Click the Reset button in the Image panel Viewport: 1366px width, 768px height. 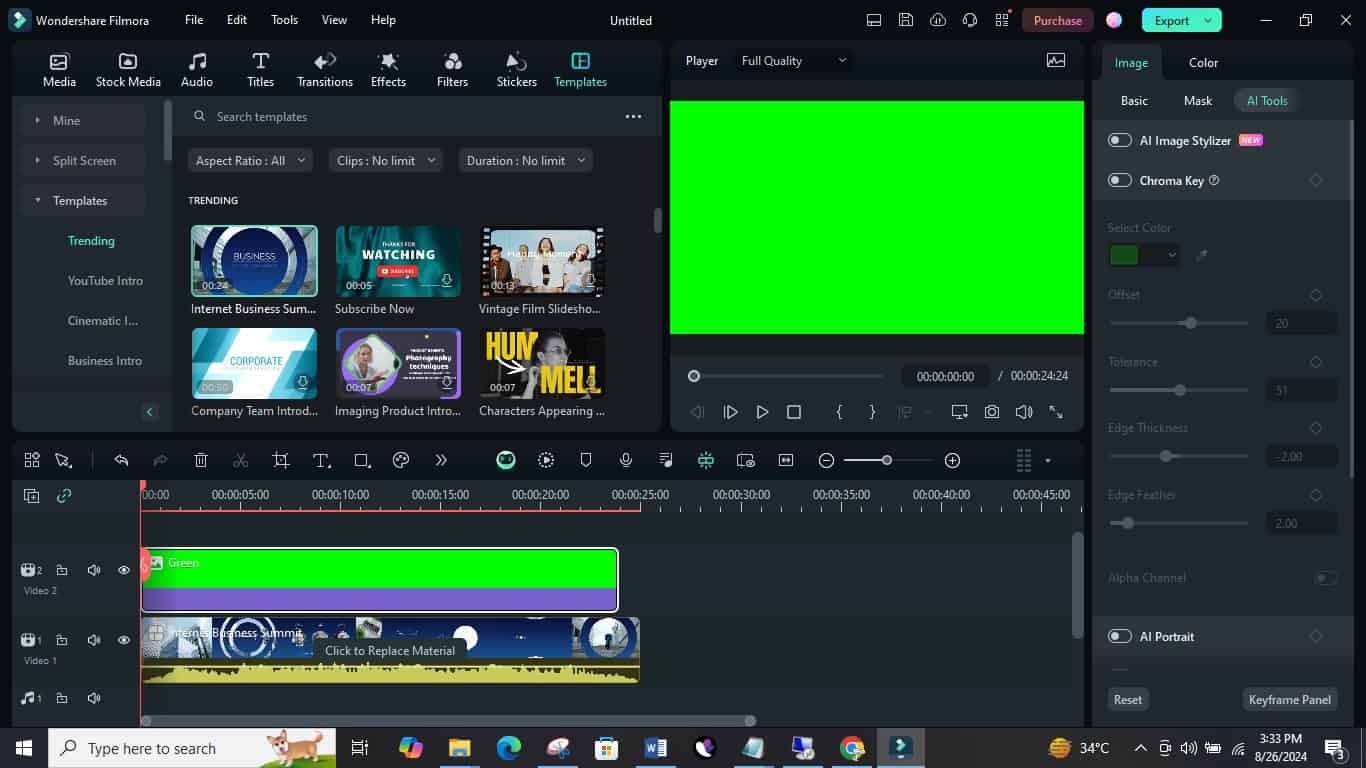point(1126,699)
